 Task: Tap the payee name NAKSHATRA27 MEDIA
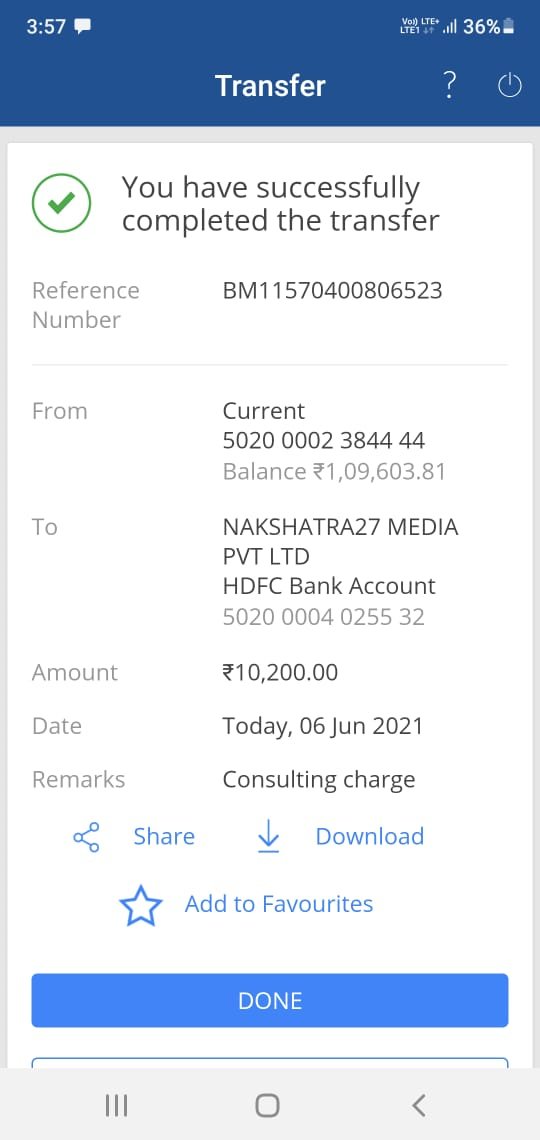[x=340, y=526]
